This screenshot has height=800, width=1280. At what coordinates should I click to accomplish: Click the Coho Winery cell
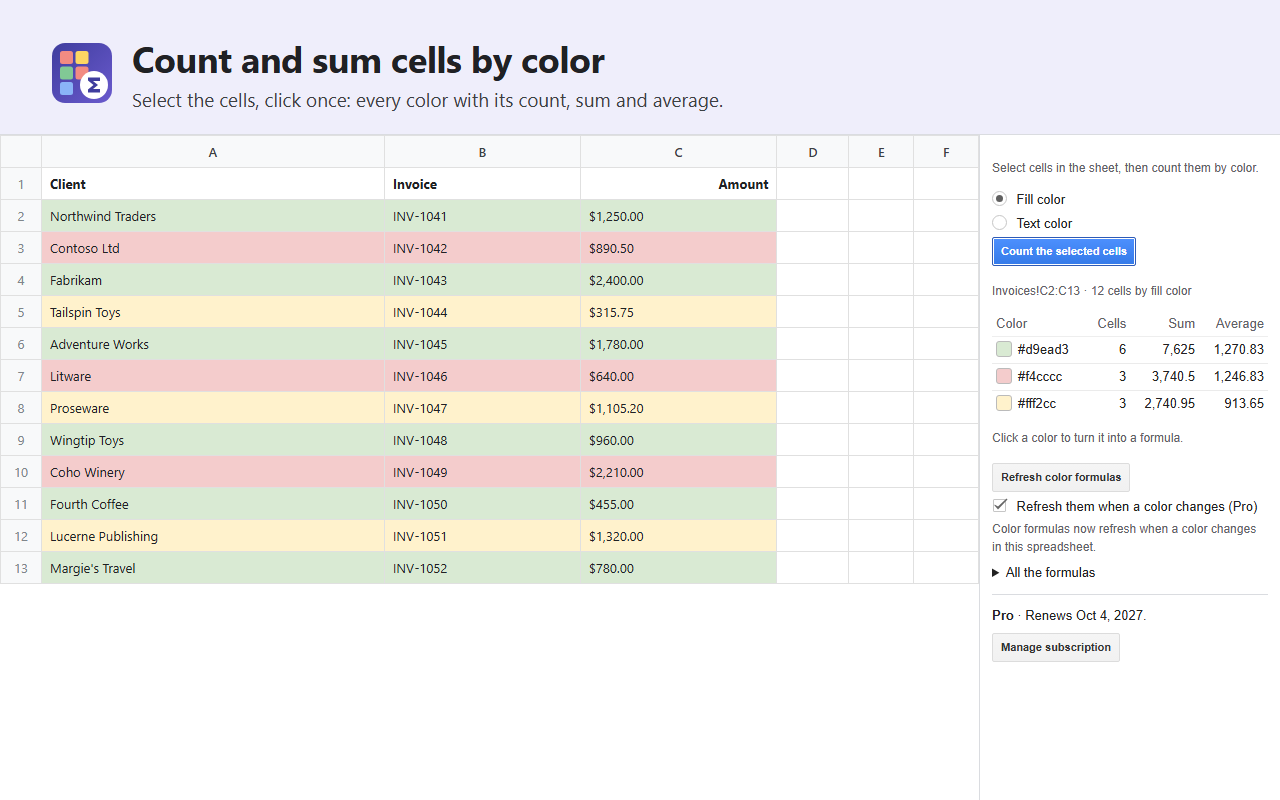(x=213, y=472)
